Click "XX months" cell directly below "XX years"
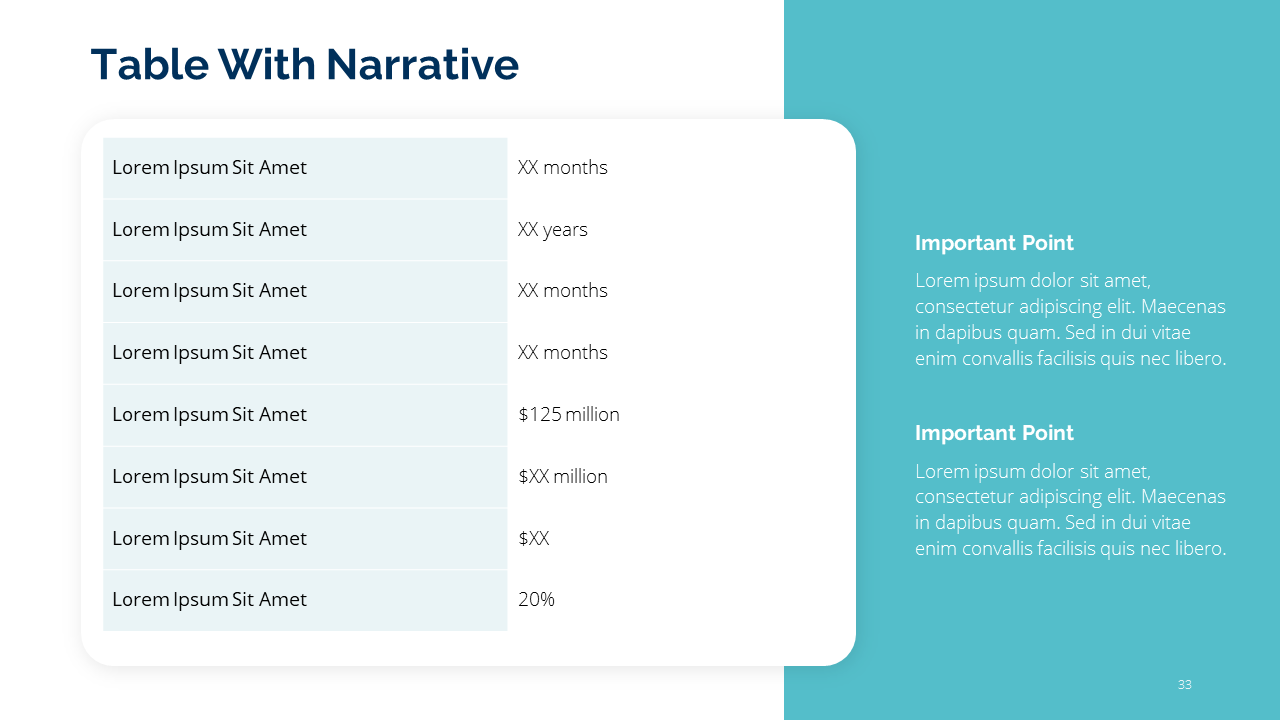1280x720 pixels. pos(563,291)
